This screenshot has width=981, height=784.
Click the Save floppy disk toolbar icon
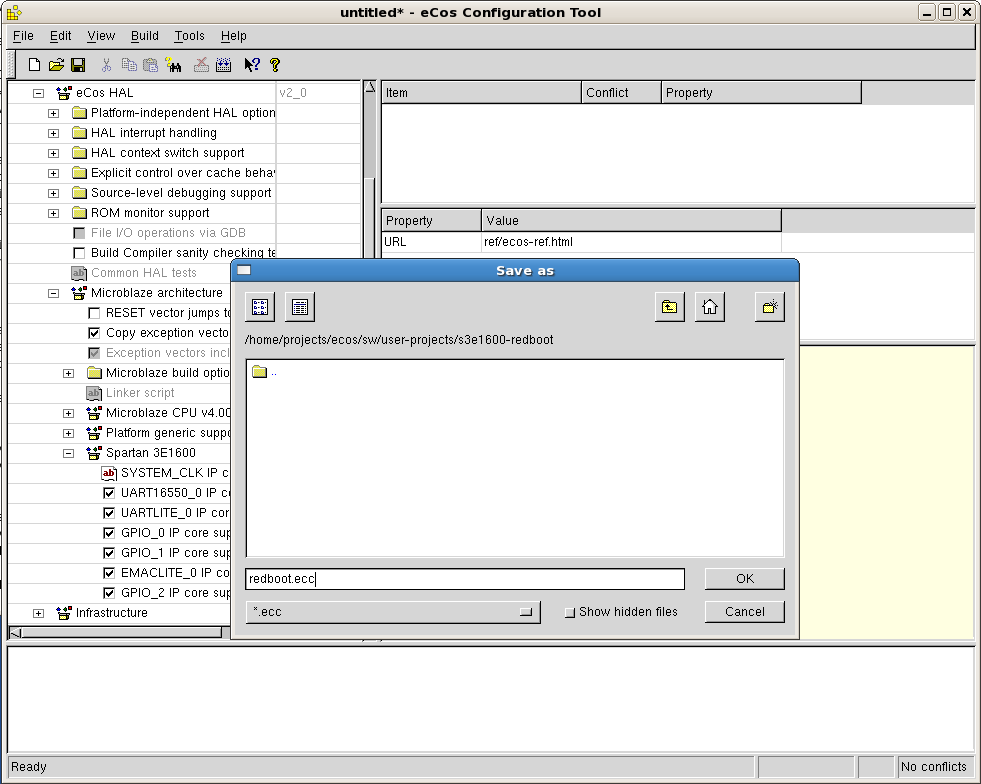[77, 65]
